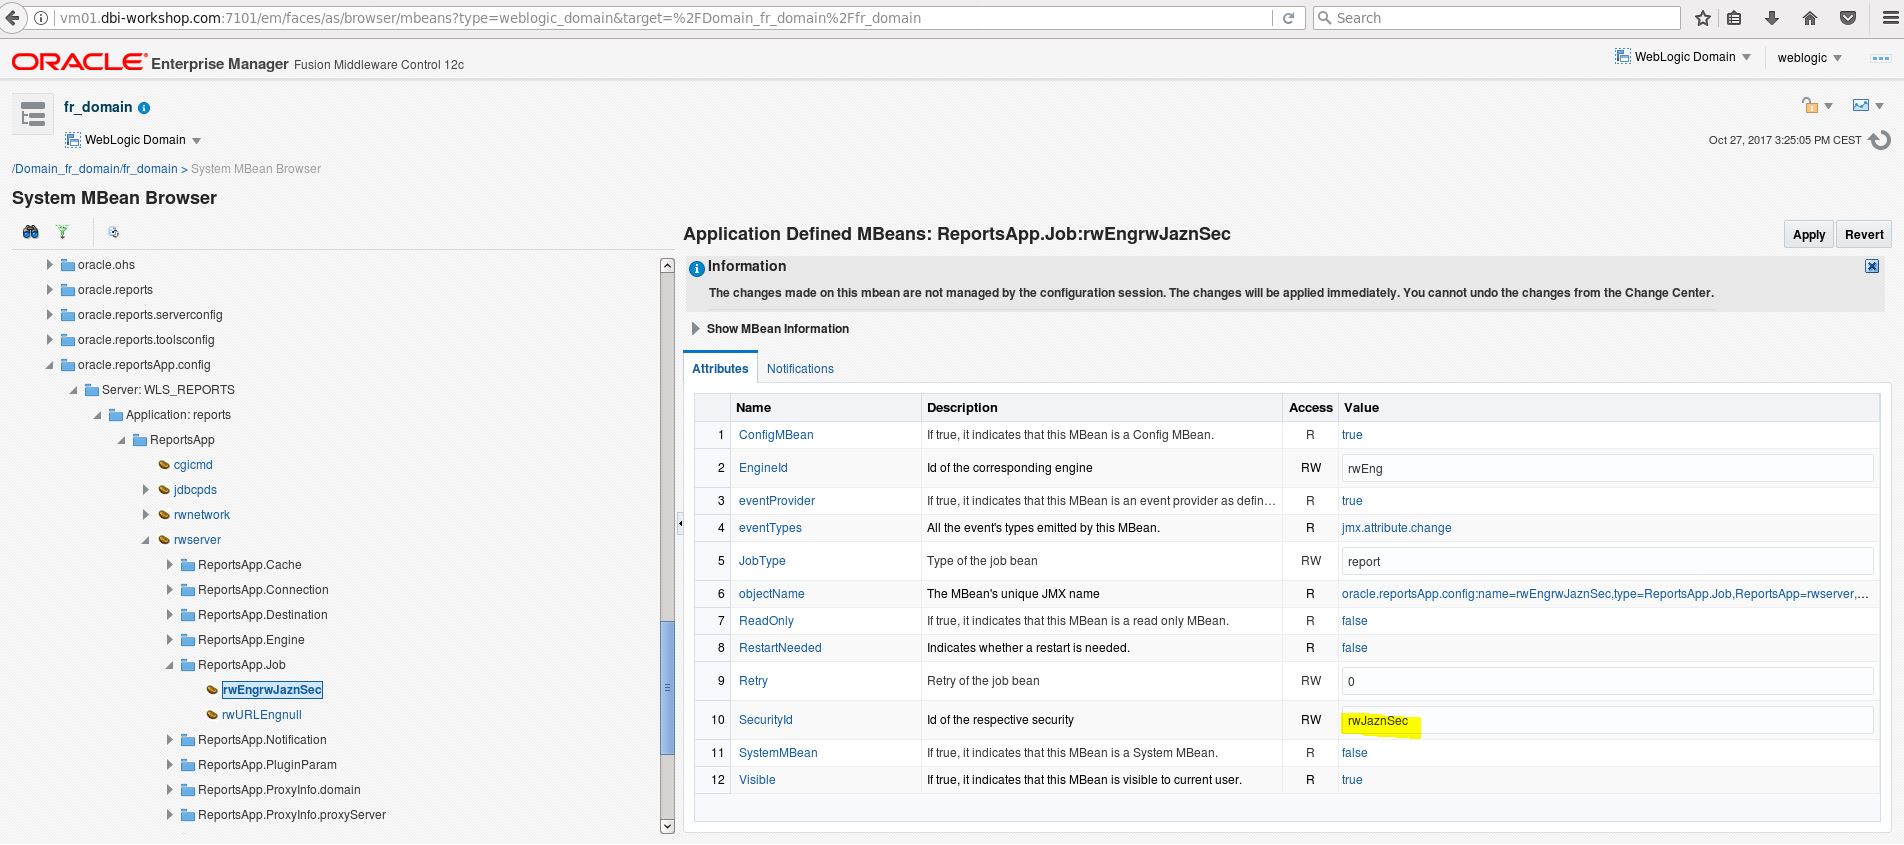The image size is (1904, 845).
Task: Click the Apply button
Action: 1809,235
